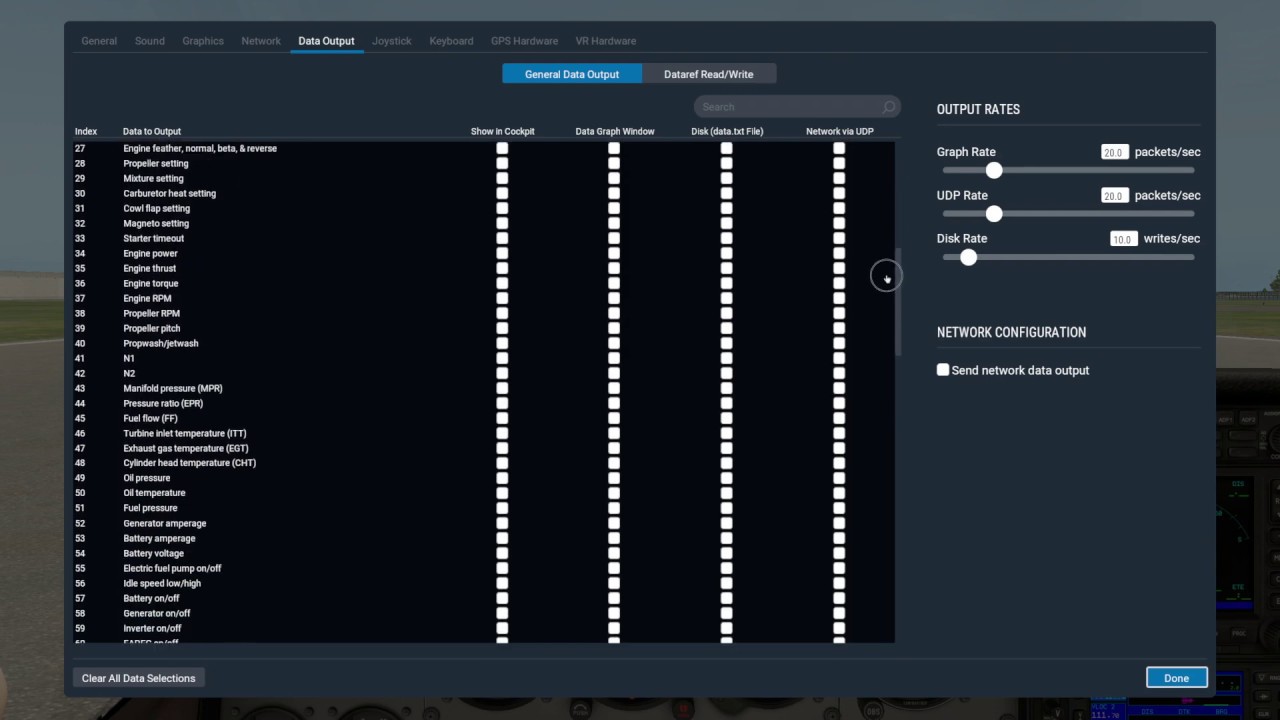Select Dataref Read/Write view
The width and height of the screenshot is (1280, 720).
click(x=708, y=74)
